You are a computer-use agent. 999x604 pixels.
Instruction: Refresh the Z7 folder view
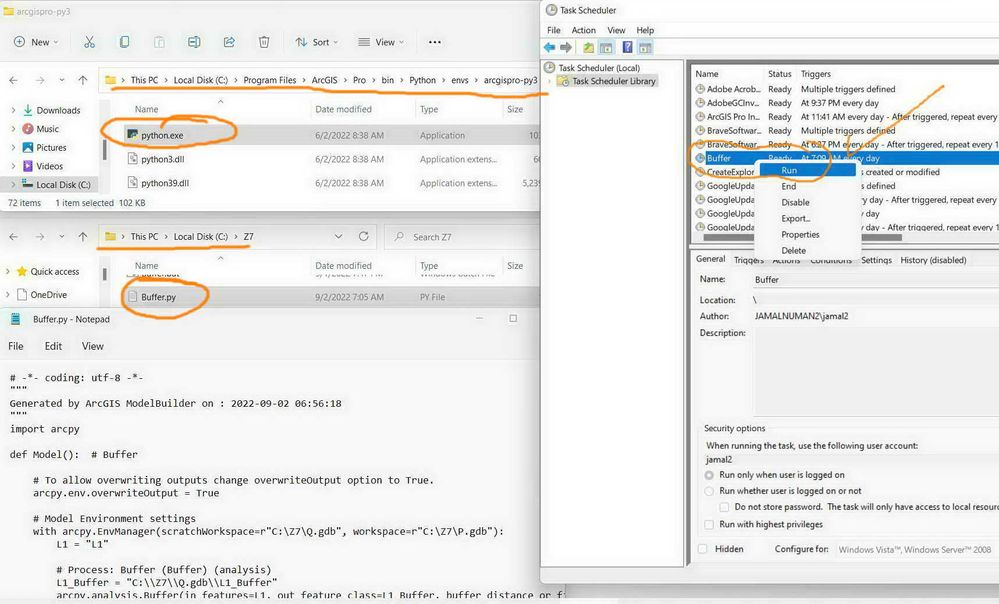pos(363,236)
